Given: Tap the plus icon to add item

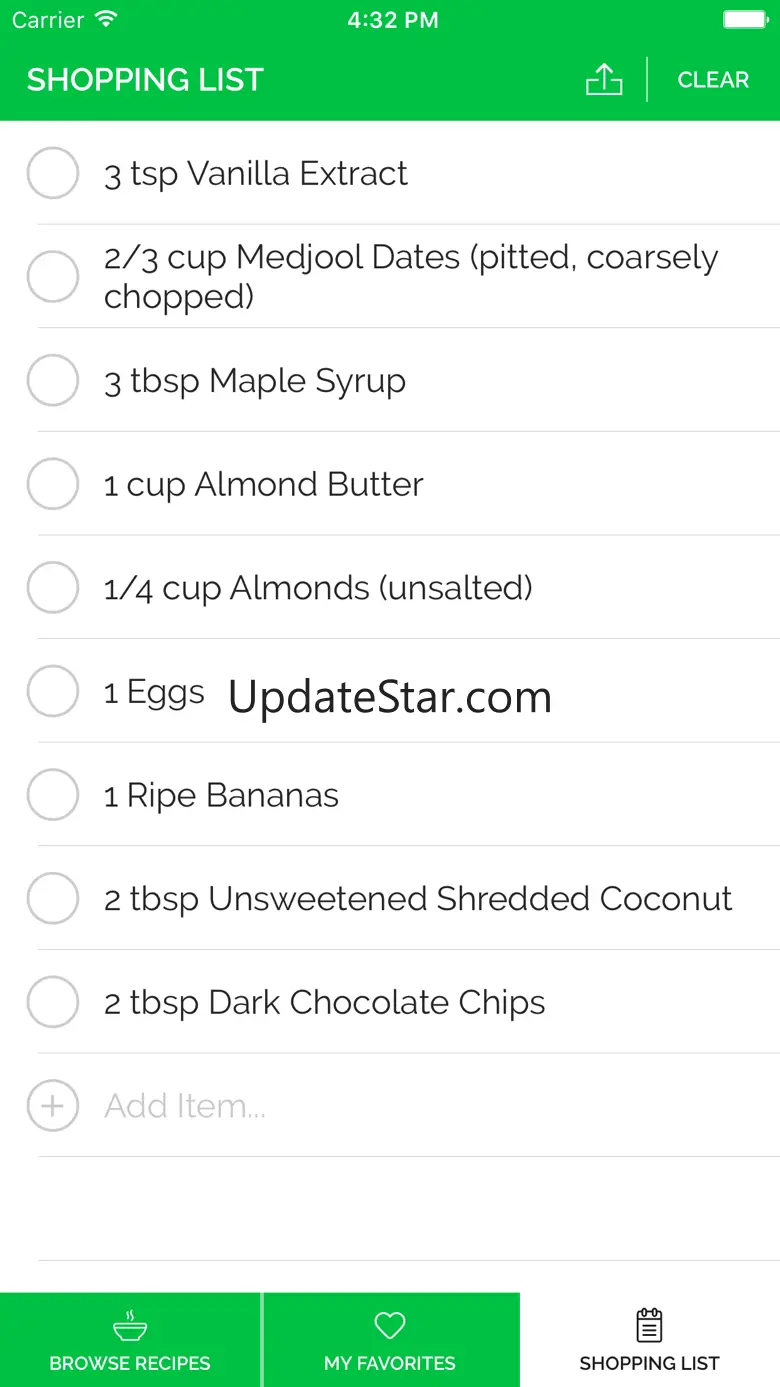Looking at the screenshot, I should click(x=52, y=1106).
